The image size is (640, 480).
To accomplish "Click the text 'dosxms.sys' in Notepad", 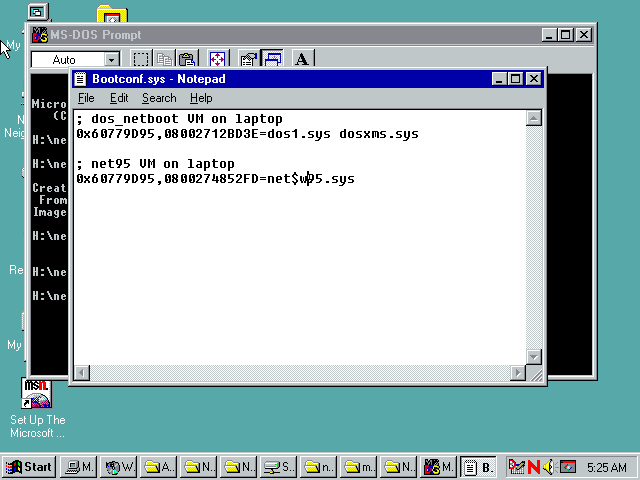I will [x=379, y=134].
